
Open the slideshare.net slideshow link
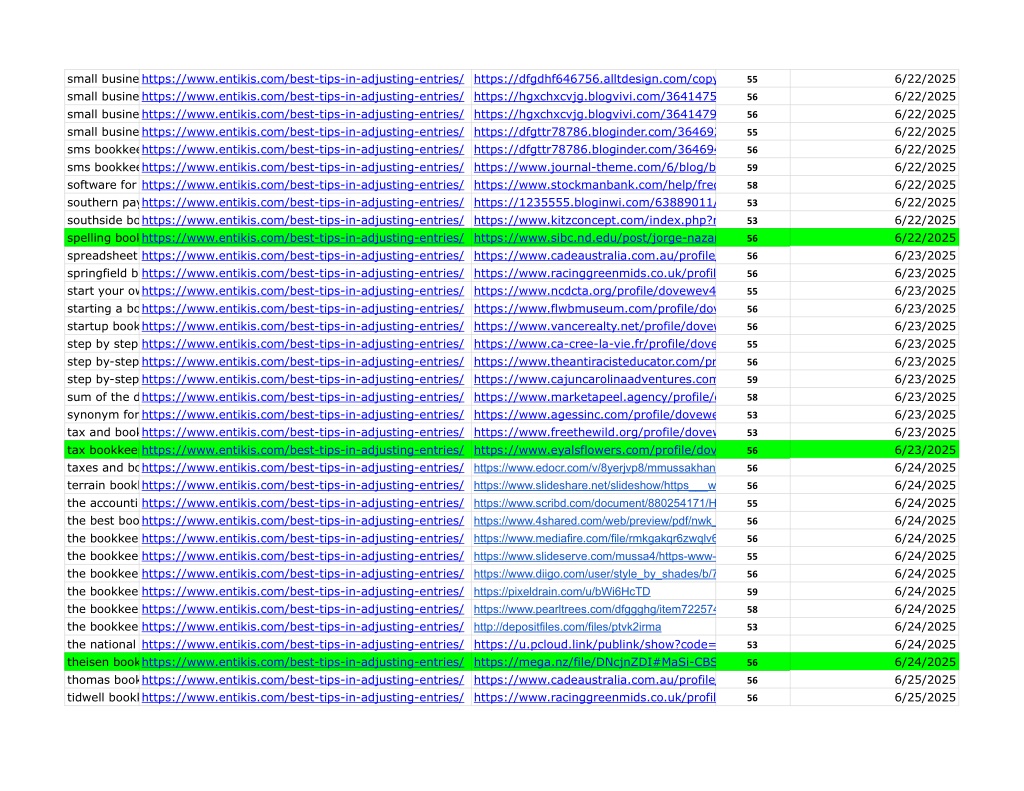pos(594,485)
